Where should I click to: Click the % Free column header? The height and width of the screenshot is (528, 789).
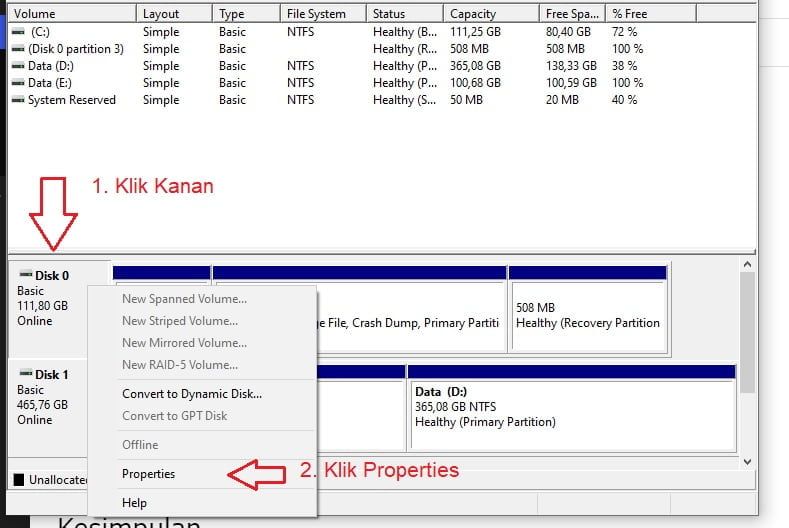pos(651,14)
